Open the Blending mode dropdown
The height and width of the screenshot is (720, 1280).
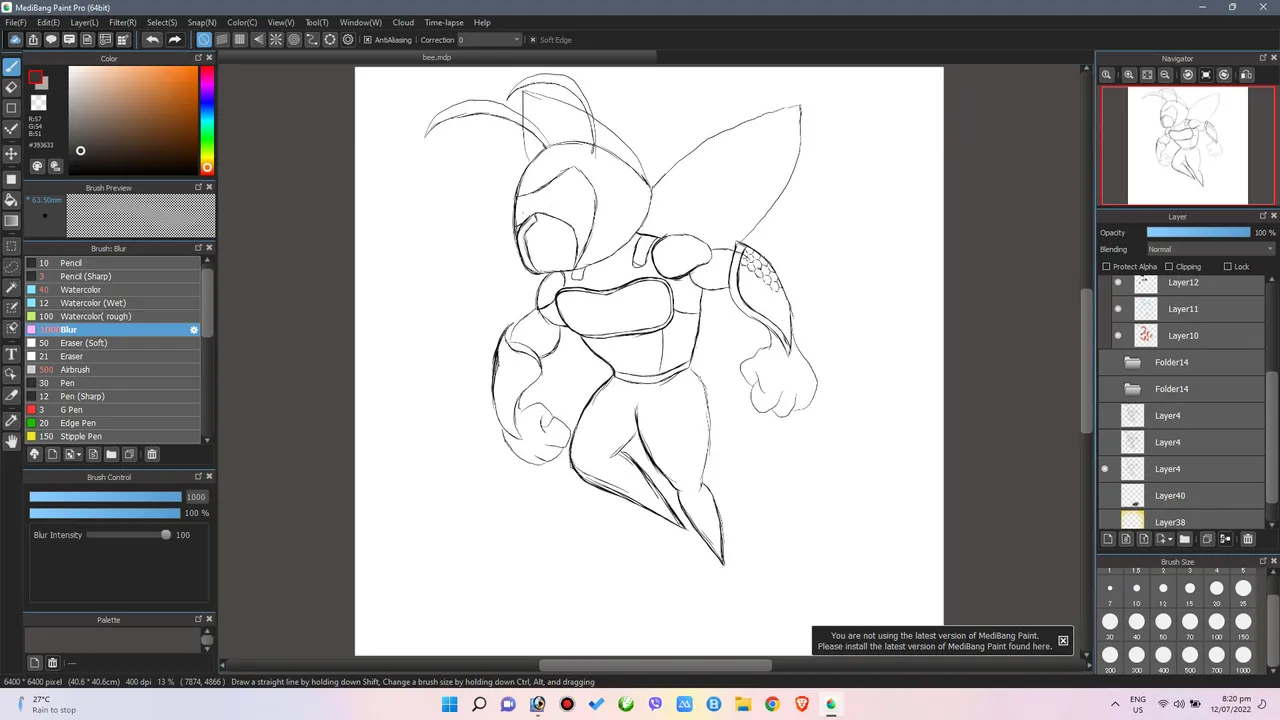(x=1210, y=249)
